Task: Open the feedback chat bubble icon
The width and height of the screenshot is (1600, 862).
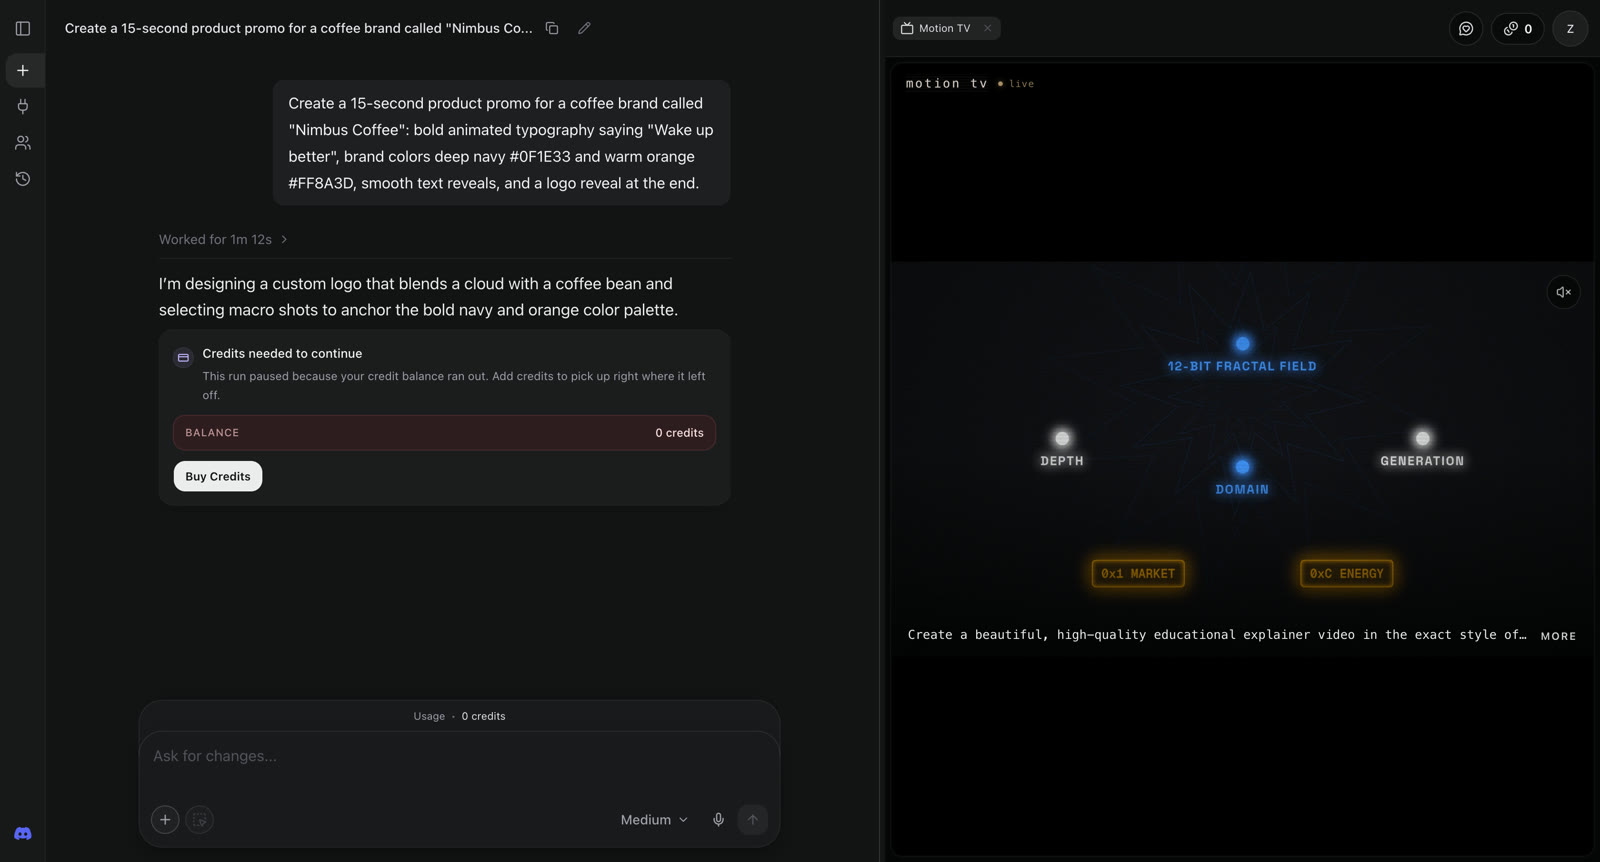Action: click(1466, 29)
